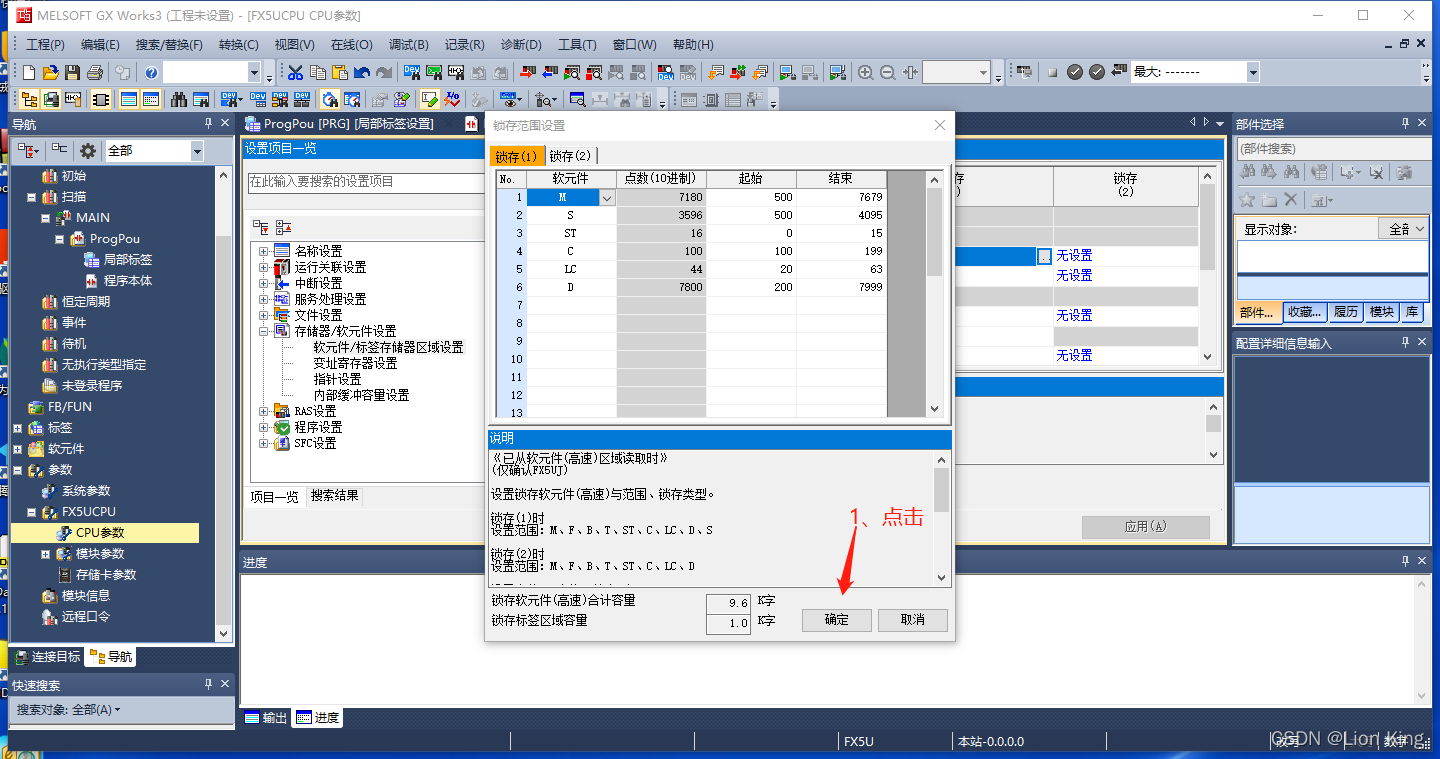Viewport: 1440px width, 759px height.
Task: Select 程序本体 in navigation tree
Action: (x=128, y=281)
